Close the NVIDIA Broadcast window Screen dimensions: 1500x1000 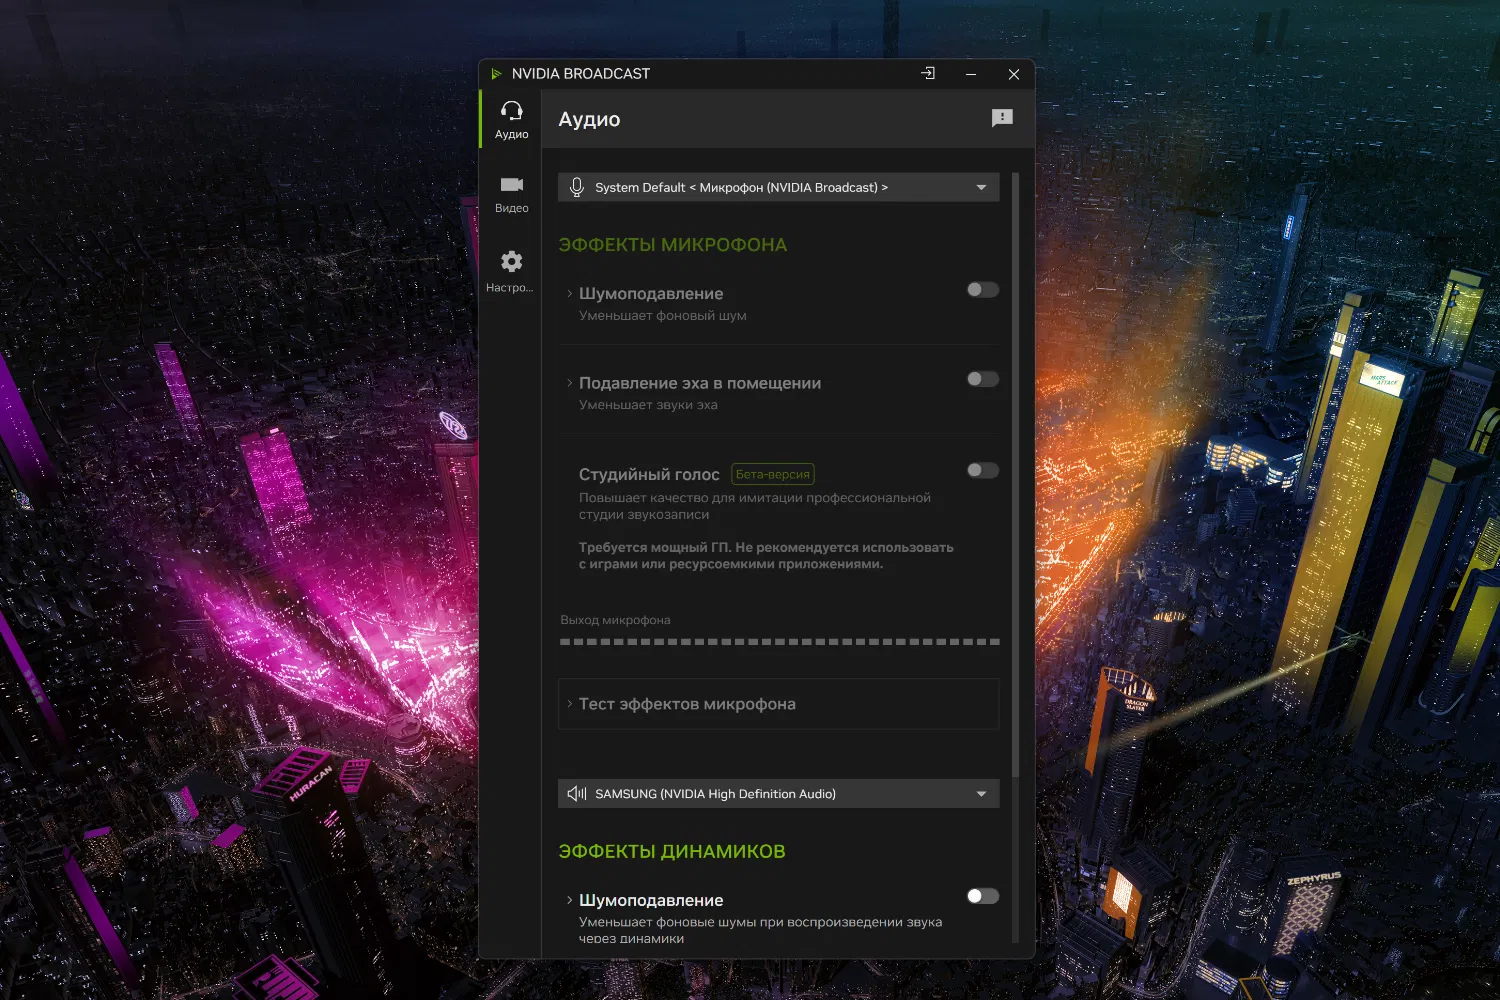(1014, 74)
